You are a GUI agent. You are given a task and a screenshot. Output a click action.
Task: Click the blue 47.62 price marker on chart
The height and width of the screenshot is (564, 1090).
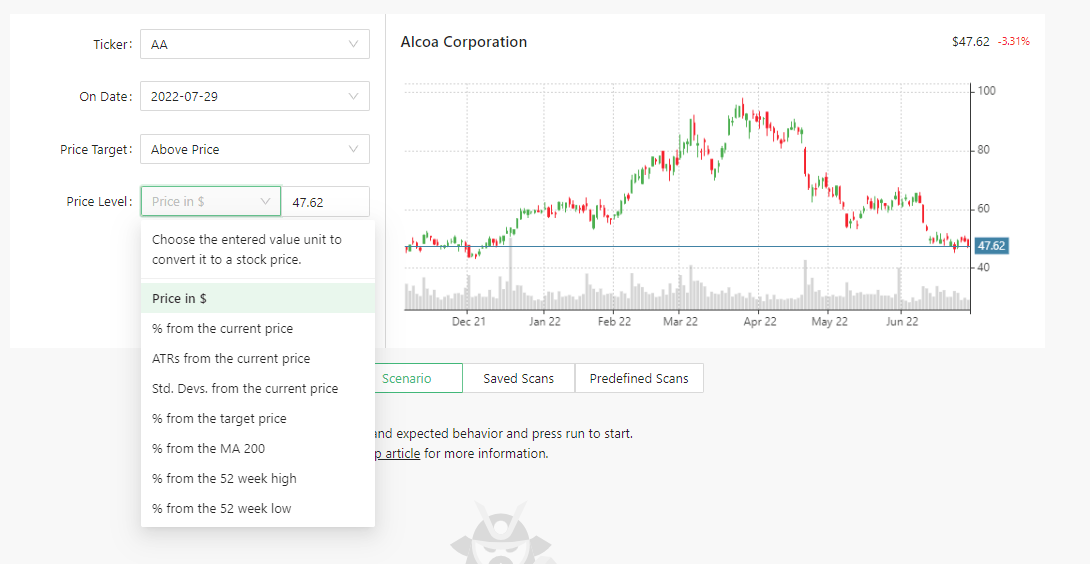(x=991, y=245)
